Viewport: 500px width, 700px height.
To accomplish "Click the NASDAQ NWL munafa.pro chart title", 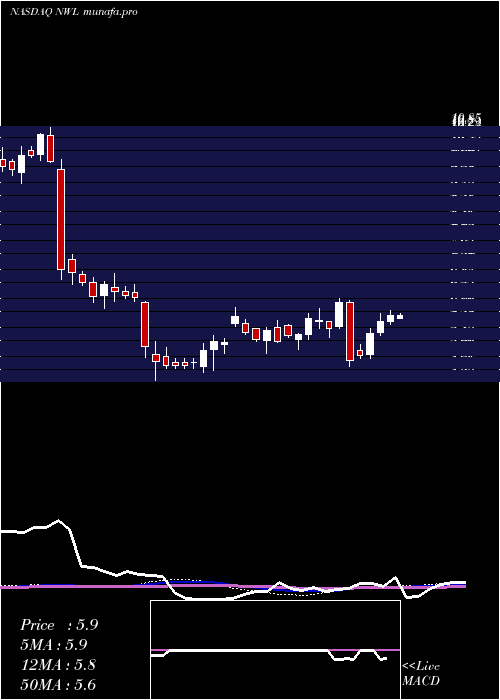I will 74,12.
